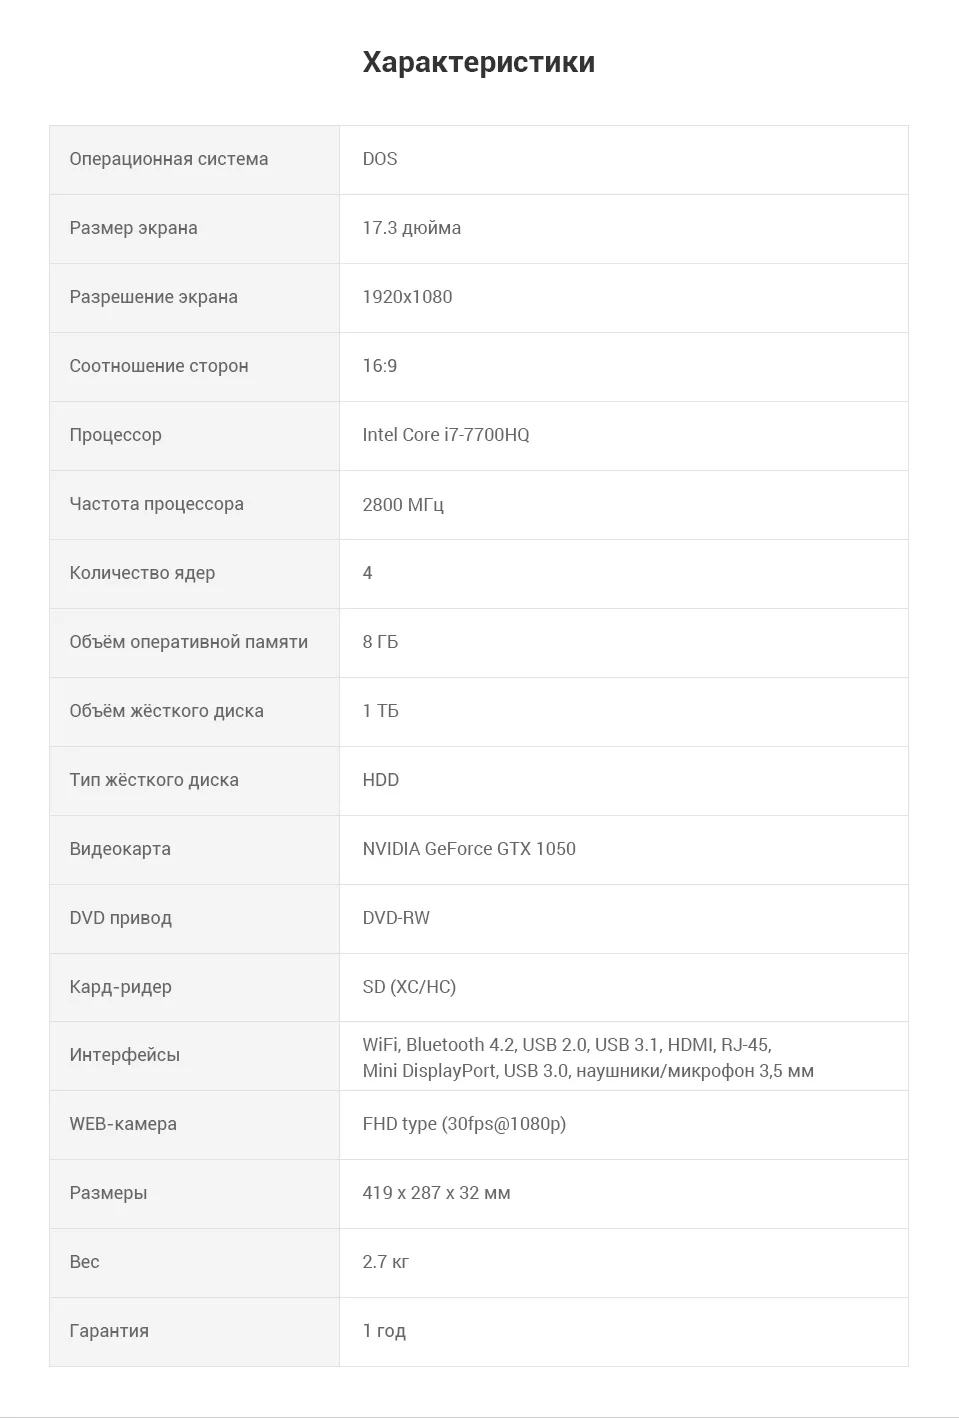Click the NVIDIA GeForce GTX 1050 text
959x1418 pixels.
(x=469, y=849)
